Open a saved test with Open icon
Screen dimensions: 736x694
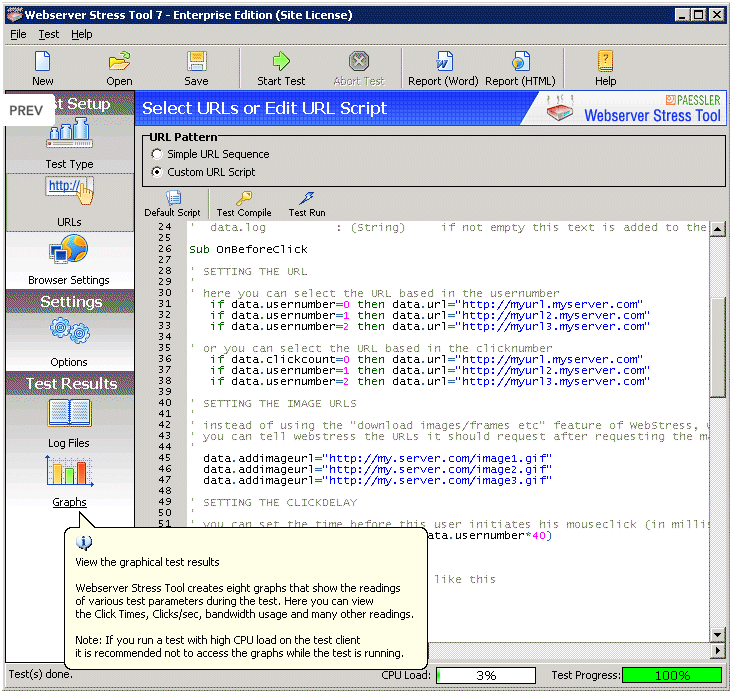click(x=119, y=61)
